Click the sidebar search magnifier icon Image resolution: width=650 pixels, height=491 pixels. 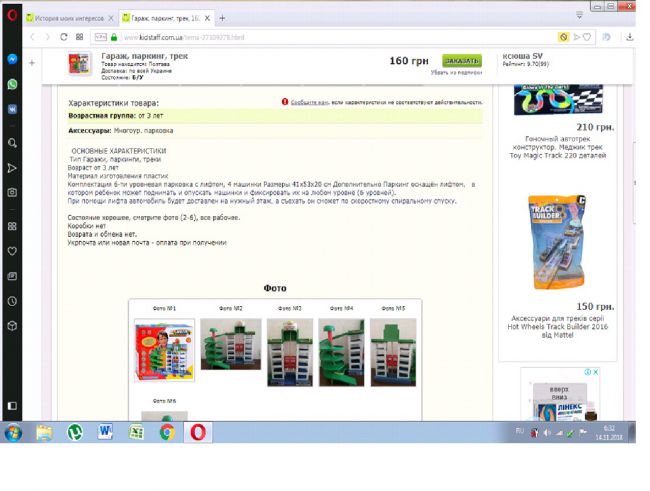click(12, 143)
